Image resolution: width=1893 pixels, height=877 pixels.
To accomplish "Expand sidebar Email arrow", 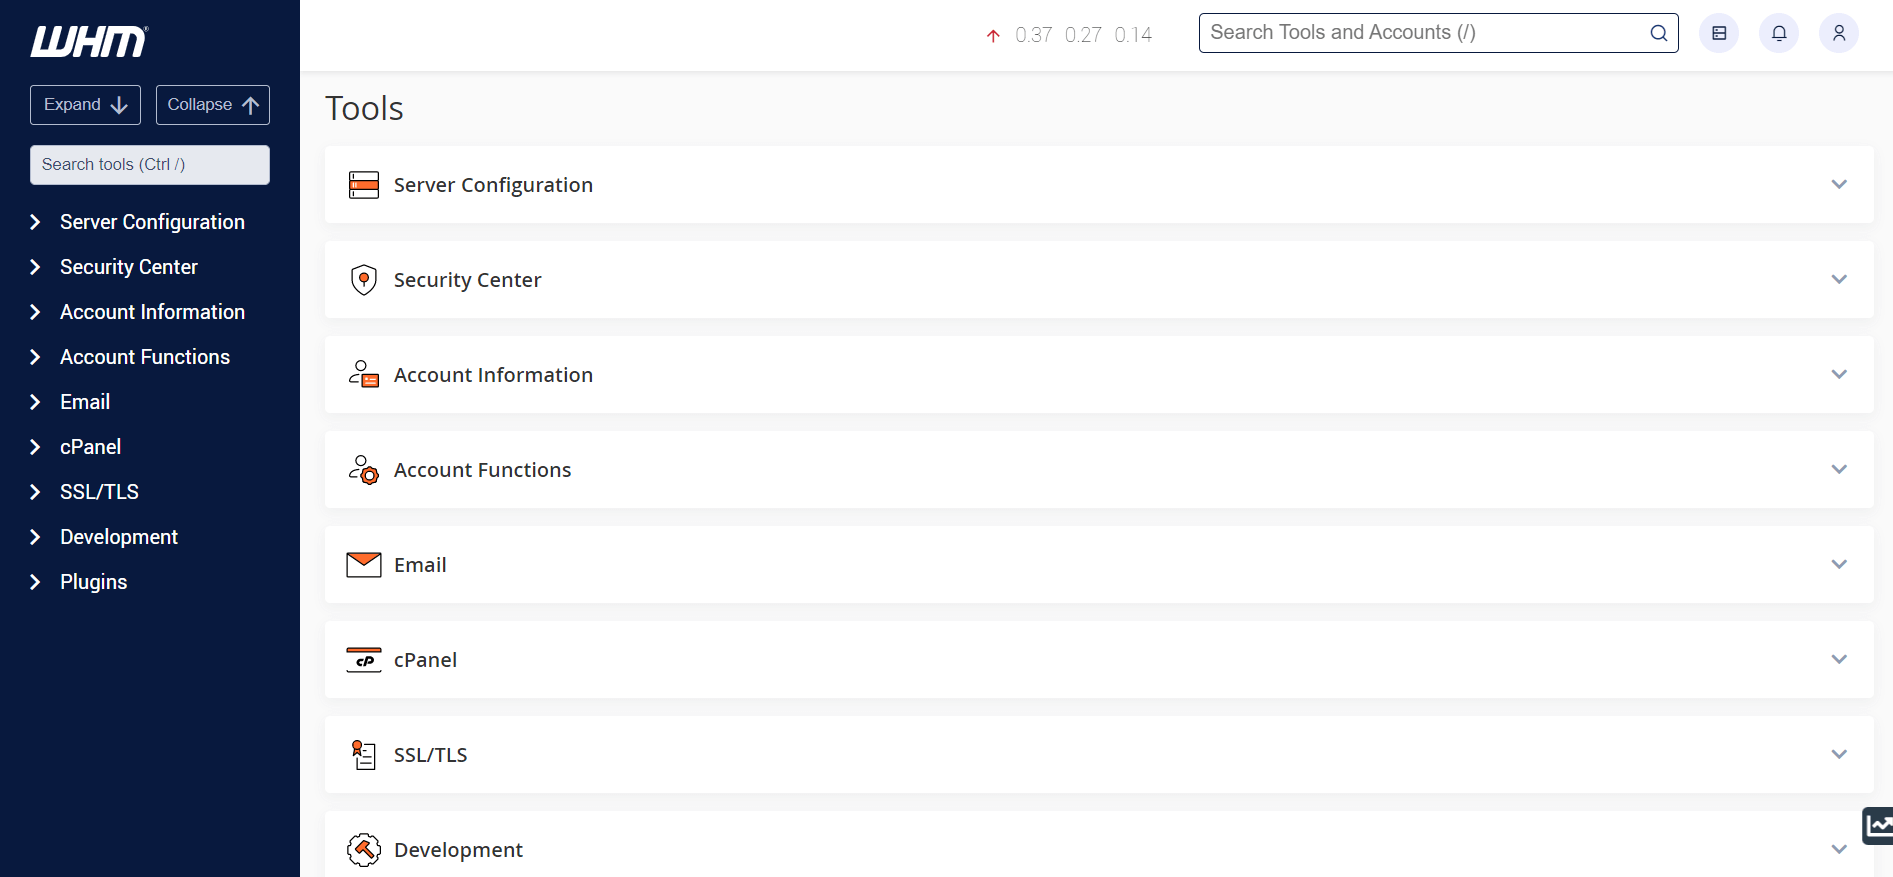I will click(35, 402).
